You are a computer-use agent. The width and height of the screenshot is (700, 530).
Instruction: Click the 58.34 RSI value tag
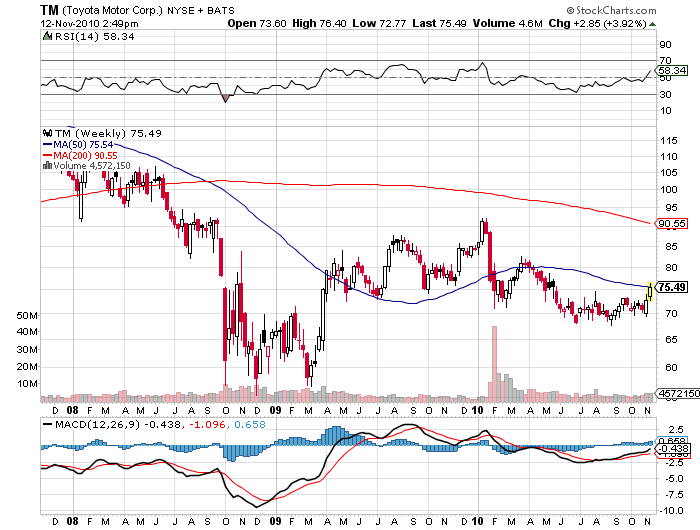pyautogui.click(x=672, y=70)
